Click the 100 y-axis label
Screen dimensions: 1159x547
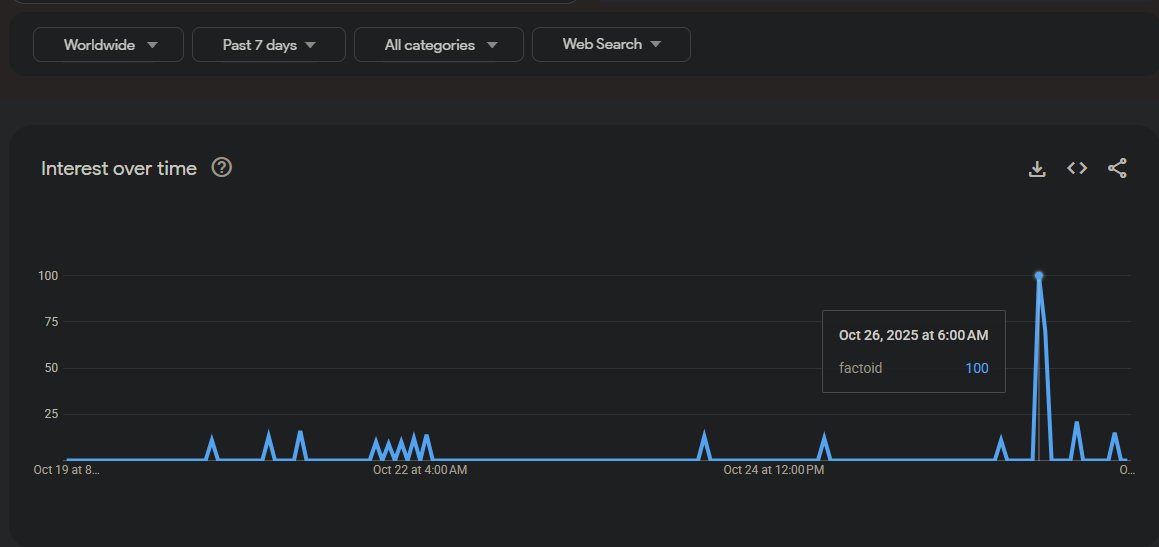(x=48, y=276)
